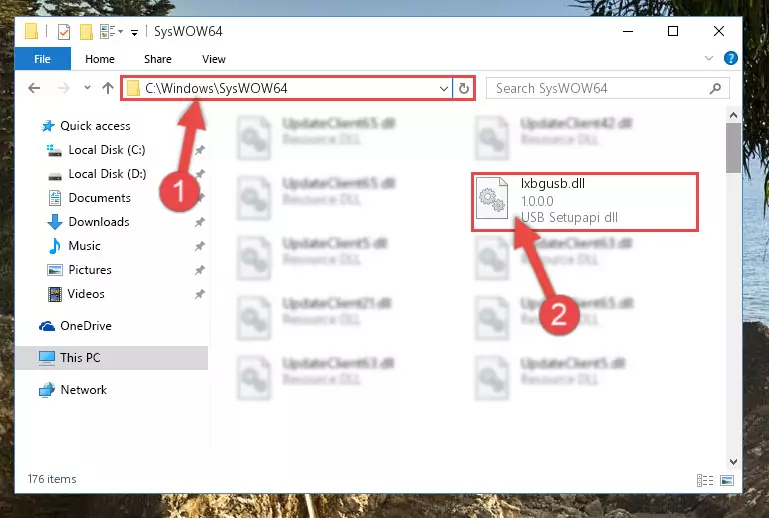Open Local Disk (C:) in sidebar
Image resolution: width=769 pixels, height=518 pixels.
106,150
